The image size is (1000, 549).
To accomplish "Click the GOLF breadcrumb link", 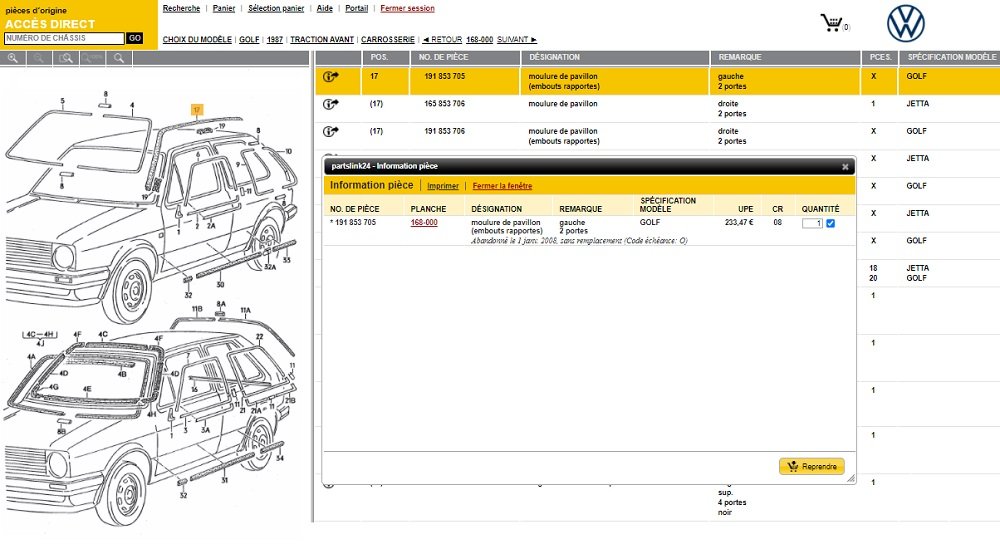I will [x=249, y=40].
